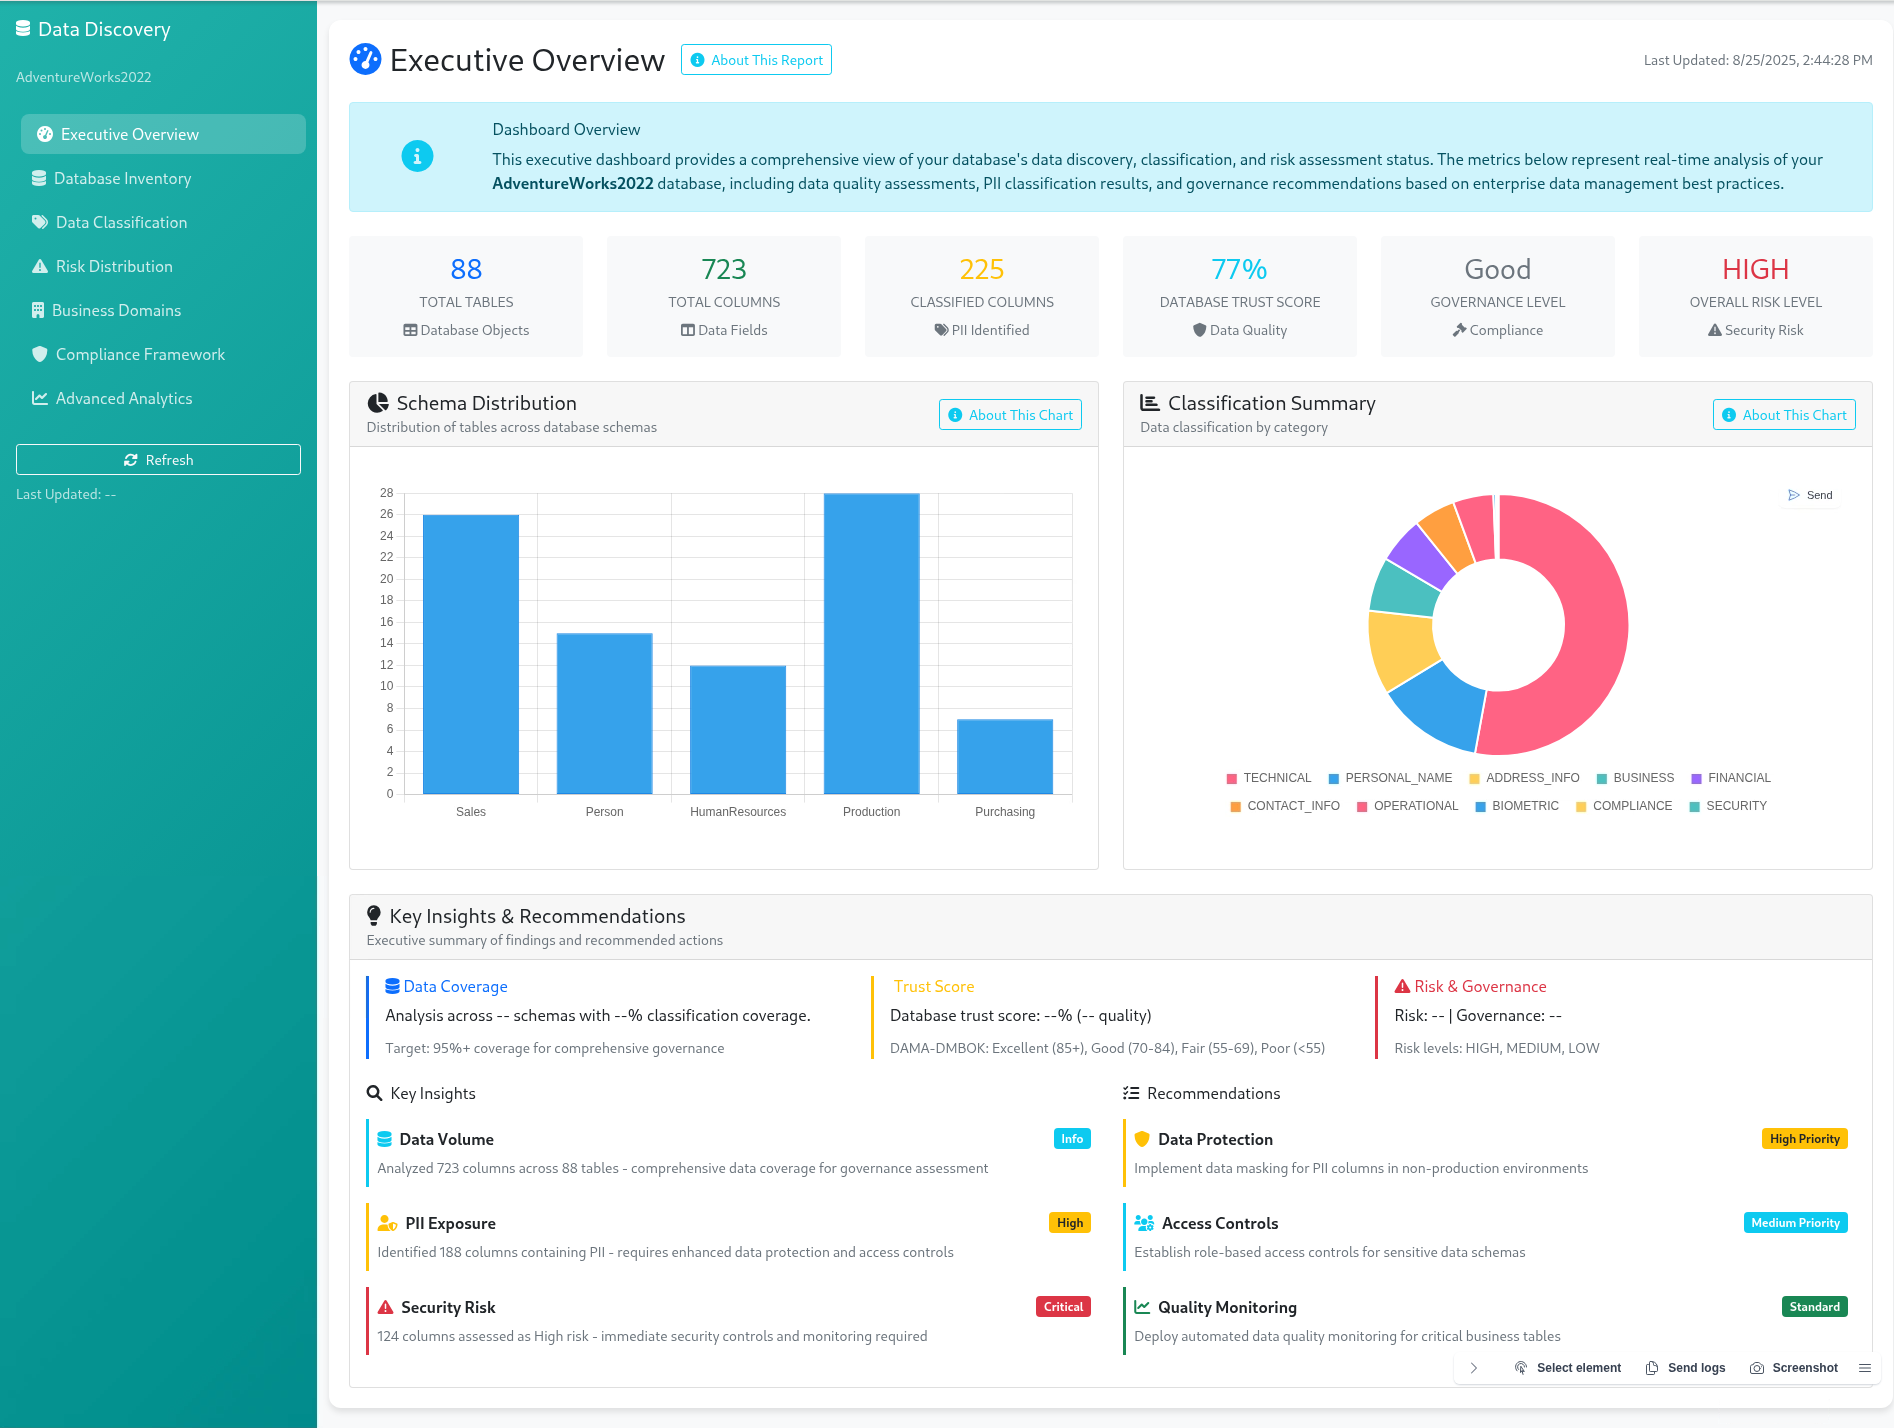Click the yellow ADDRESS_INFO legend swatch
This screenshot has width=1894, height=1428.
[x=1474, y=779]
